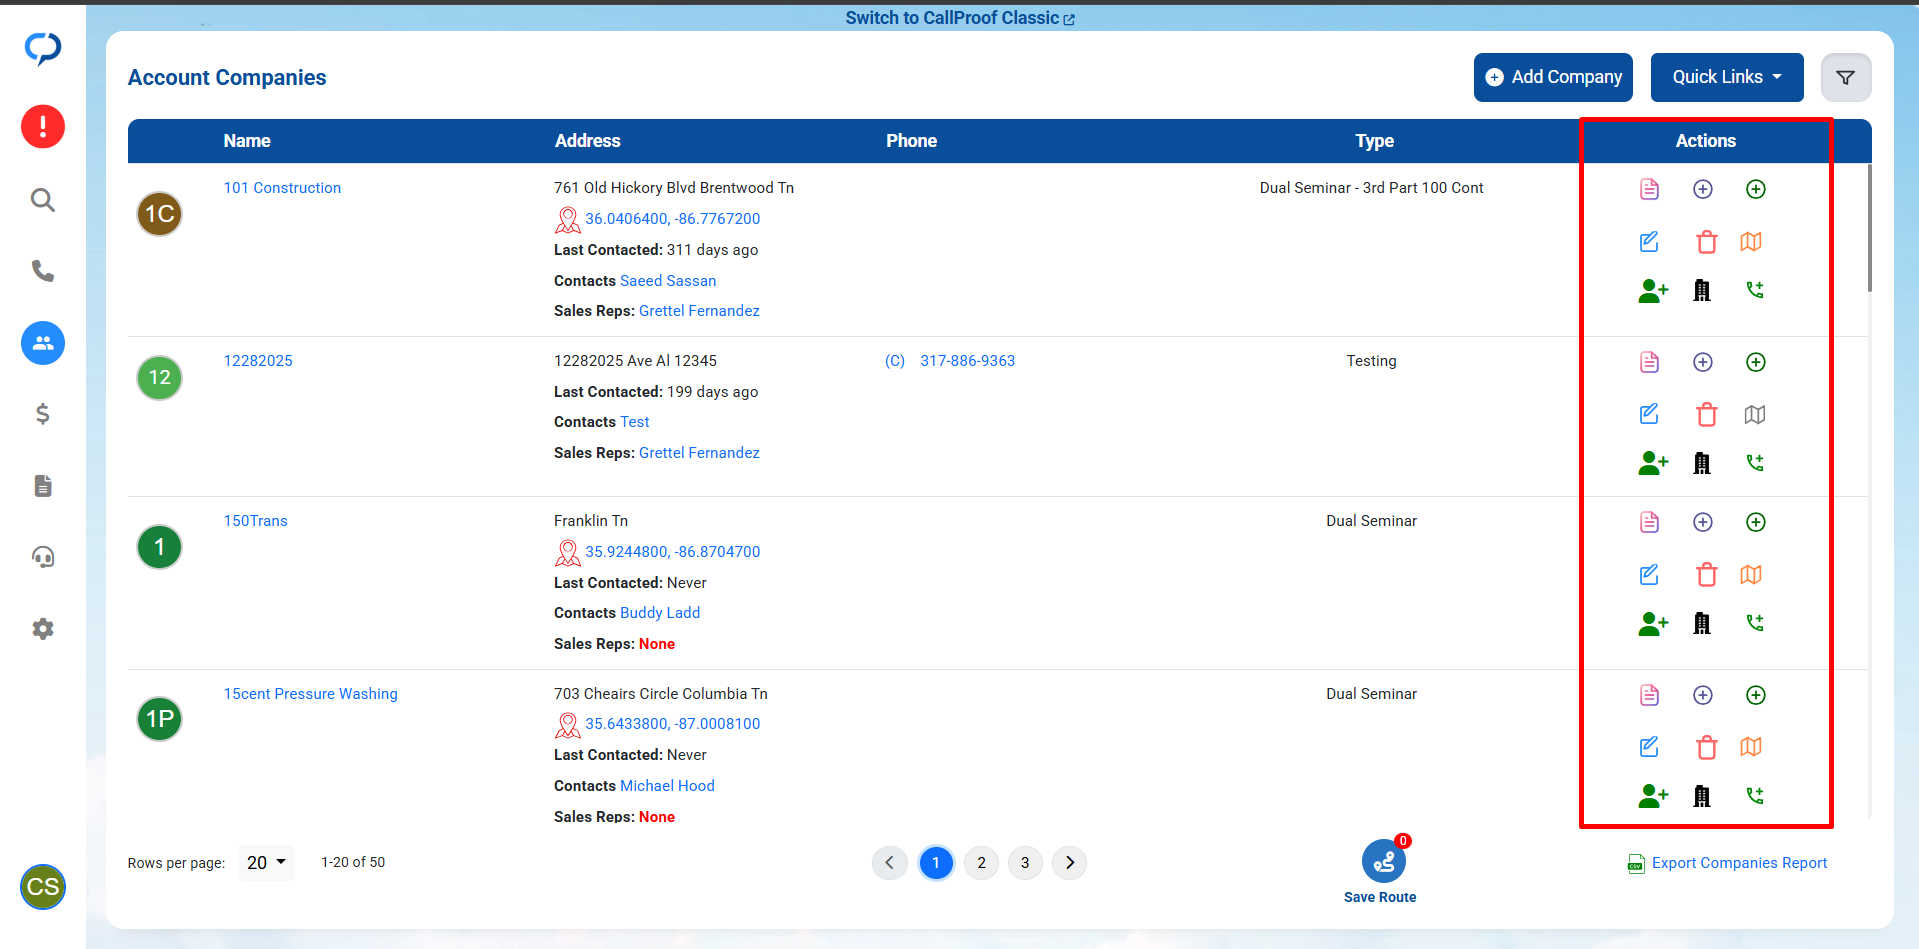Call phone number 317-886-9363
This screenshot has width=1919, height=949.
pos(967,361)
